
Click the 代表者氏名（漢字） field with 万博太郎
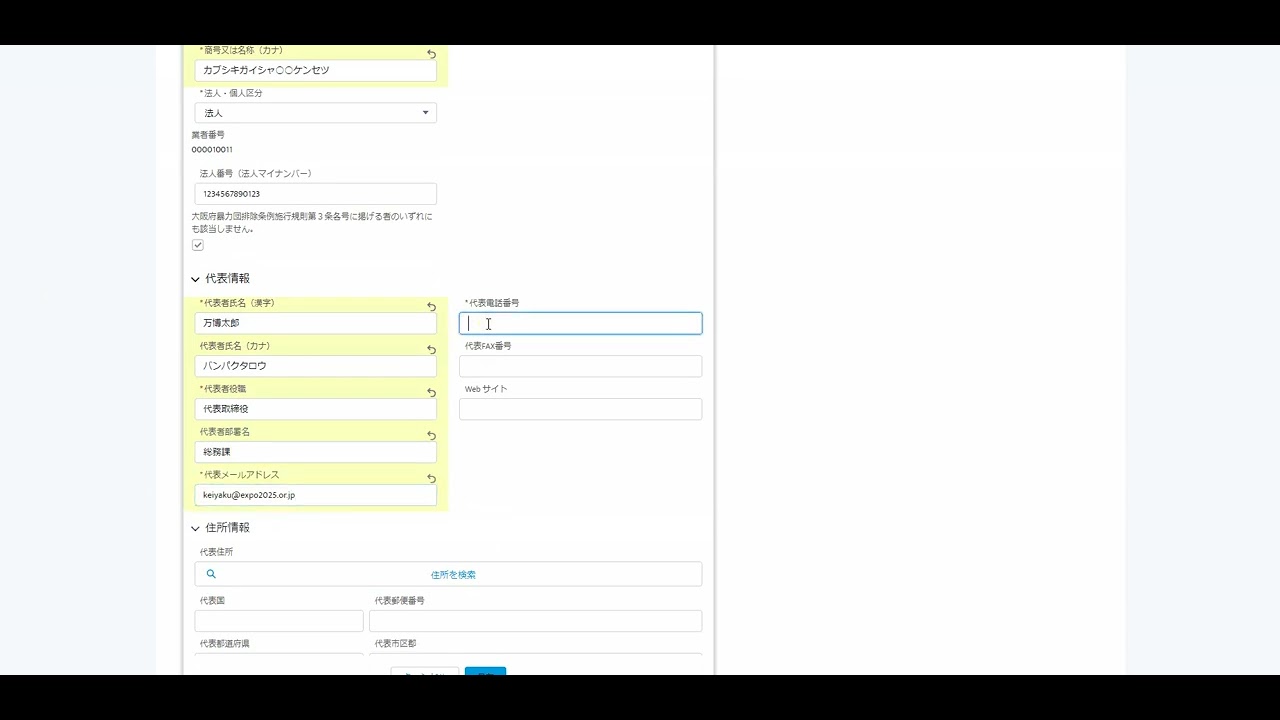point(316,323)
